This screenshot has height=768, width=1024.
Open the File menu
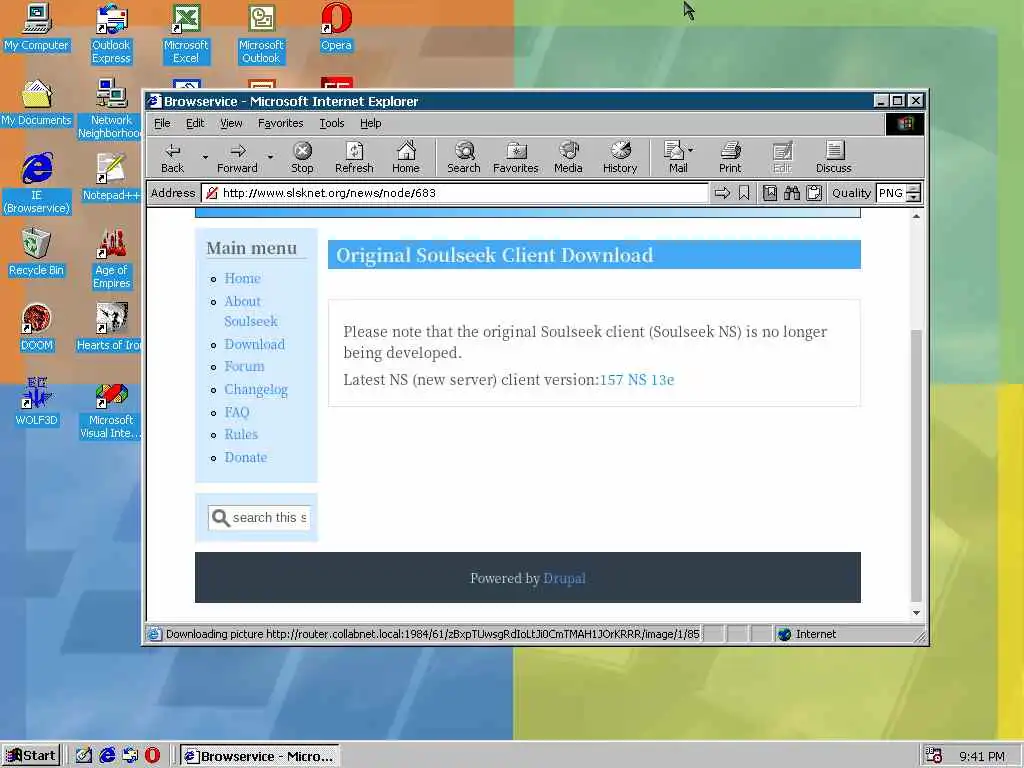pyautogui.click(x=162, y=123)
